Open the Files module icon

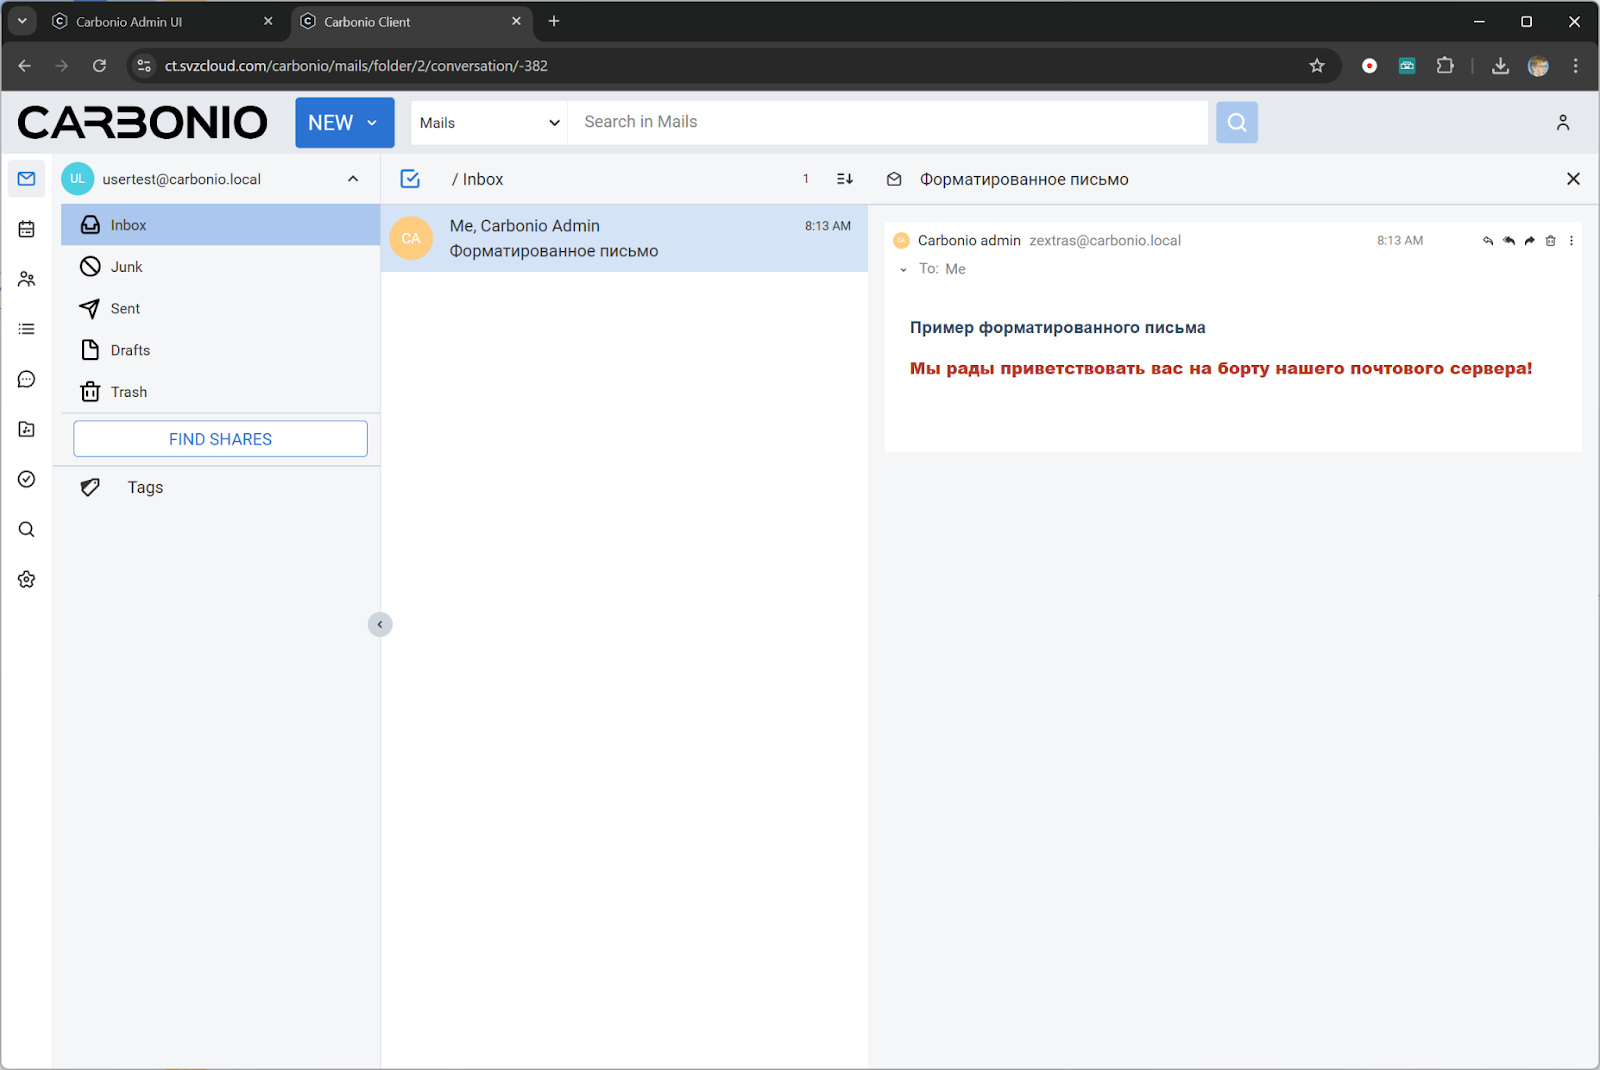(27, 429)
